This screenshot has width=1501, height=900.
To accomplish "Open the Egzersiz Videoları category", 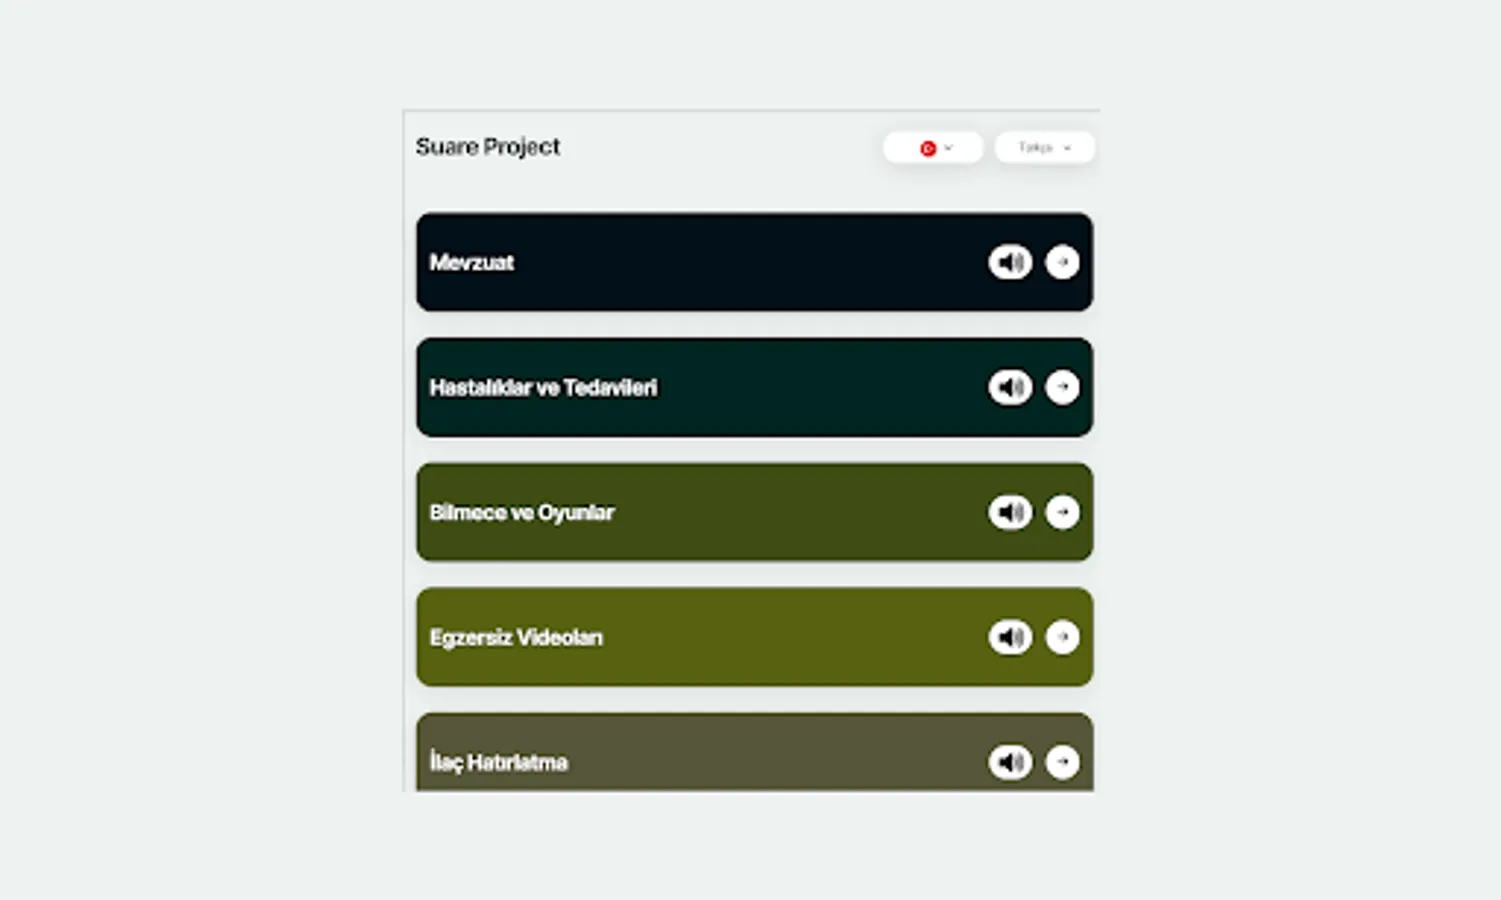I will [x=700, y=637].
